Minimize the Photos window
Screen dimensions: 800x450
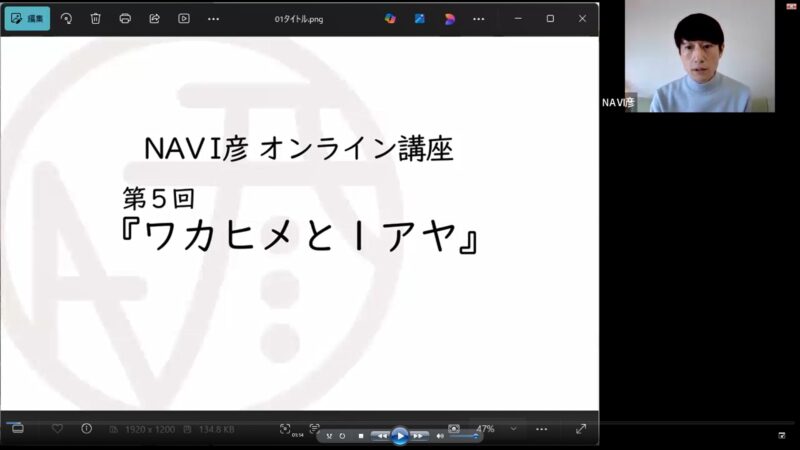click(518, 18)
